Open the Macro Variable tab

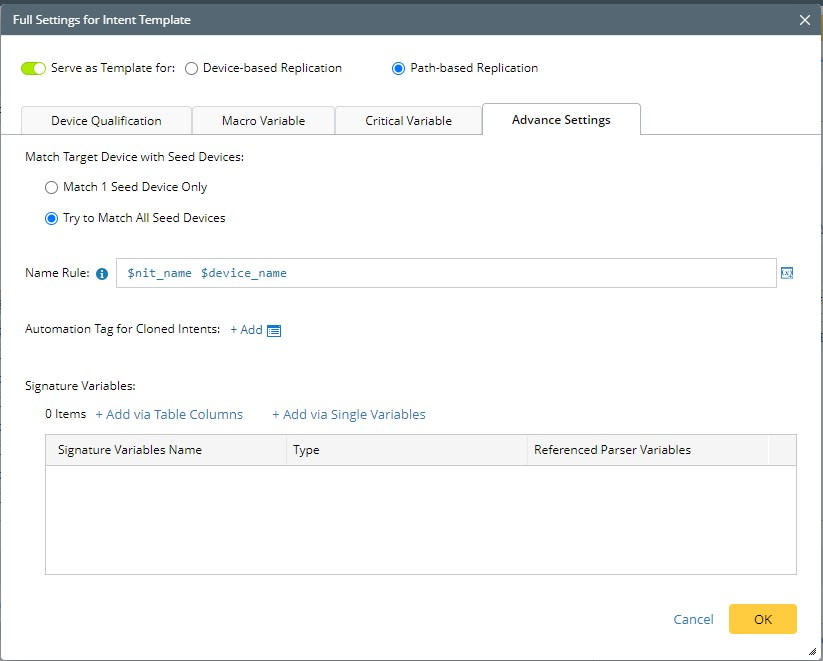[x=263, y=120]
